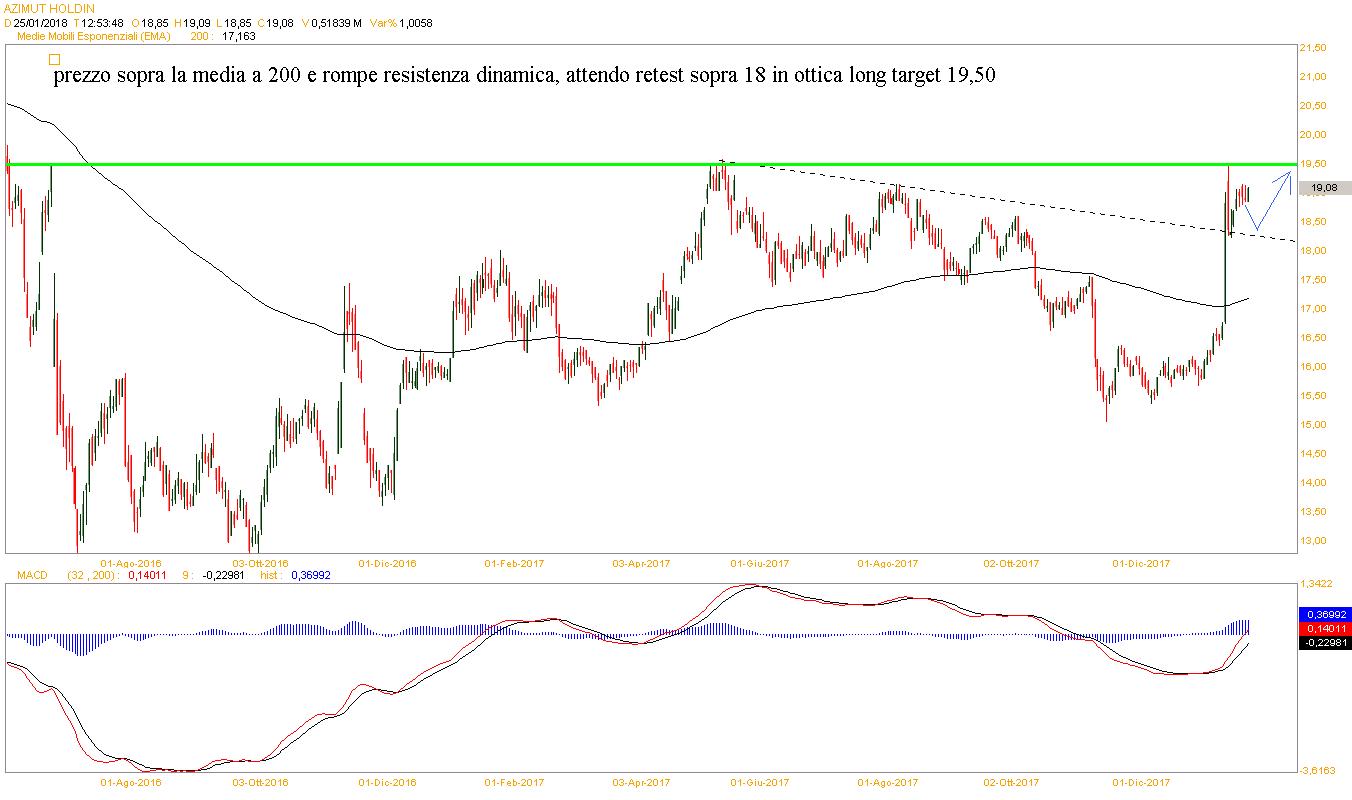The image size is (1352, 800).
Task: Click the EMA 200 value 17,163
Action: click(x=238, y=36)
